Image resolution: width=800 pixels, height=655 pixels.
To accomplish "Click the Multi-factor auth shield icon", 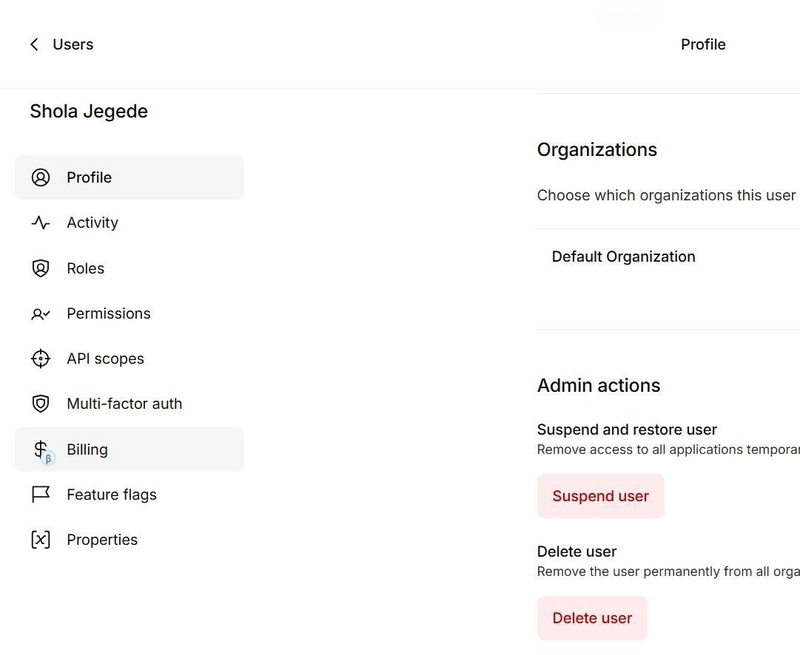I will click(x=41, y=404).
